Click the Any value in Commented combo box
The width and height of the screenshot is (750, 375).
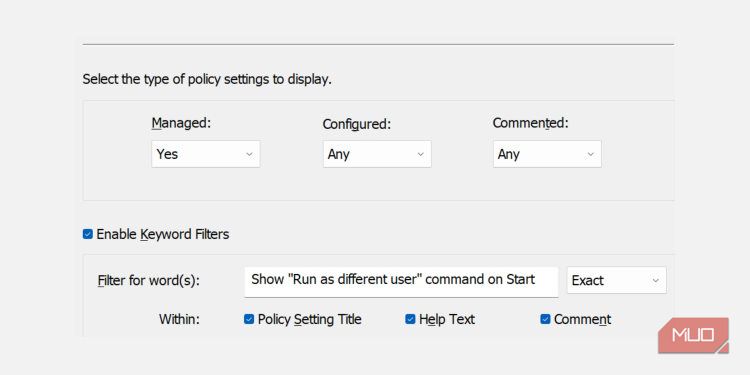508,154
